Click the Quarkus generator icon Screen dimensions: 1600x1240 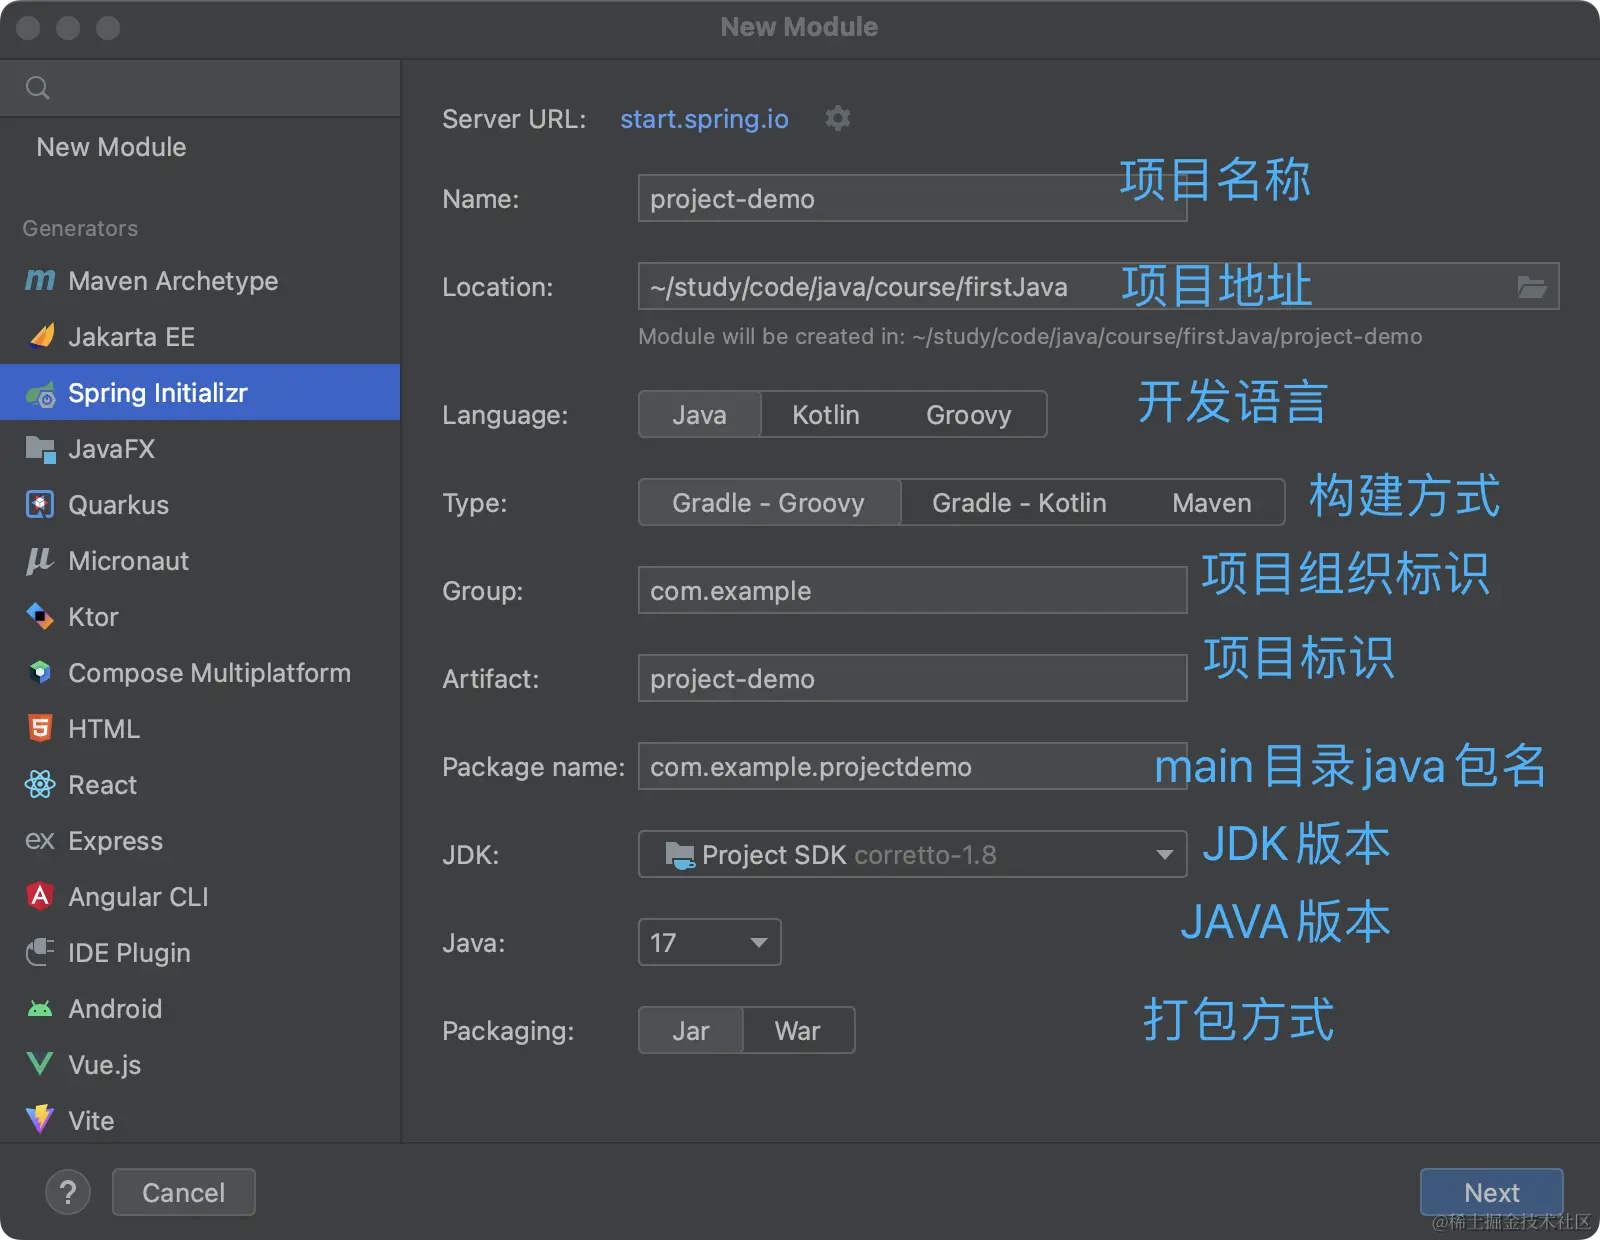pos(40,505)
